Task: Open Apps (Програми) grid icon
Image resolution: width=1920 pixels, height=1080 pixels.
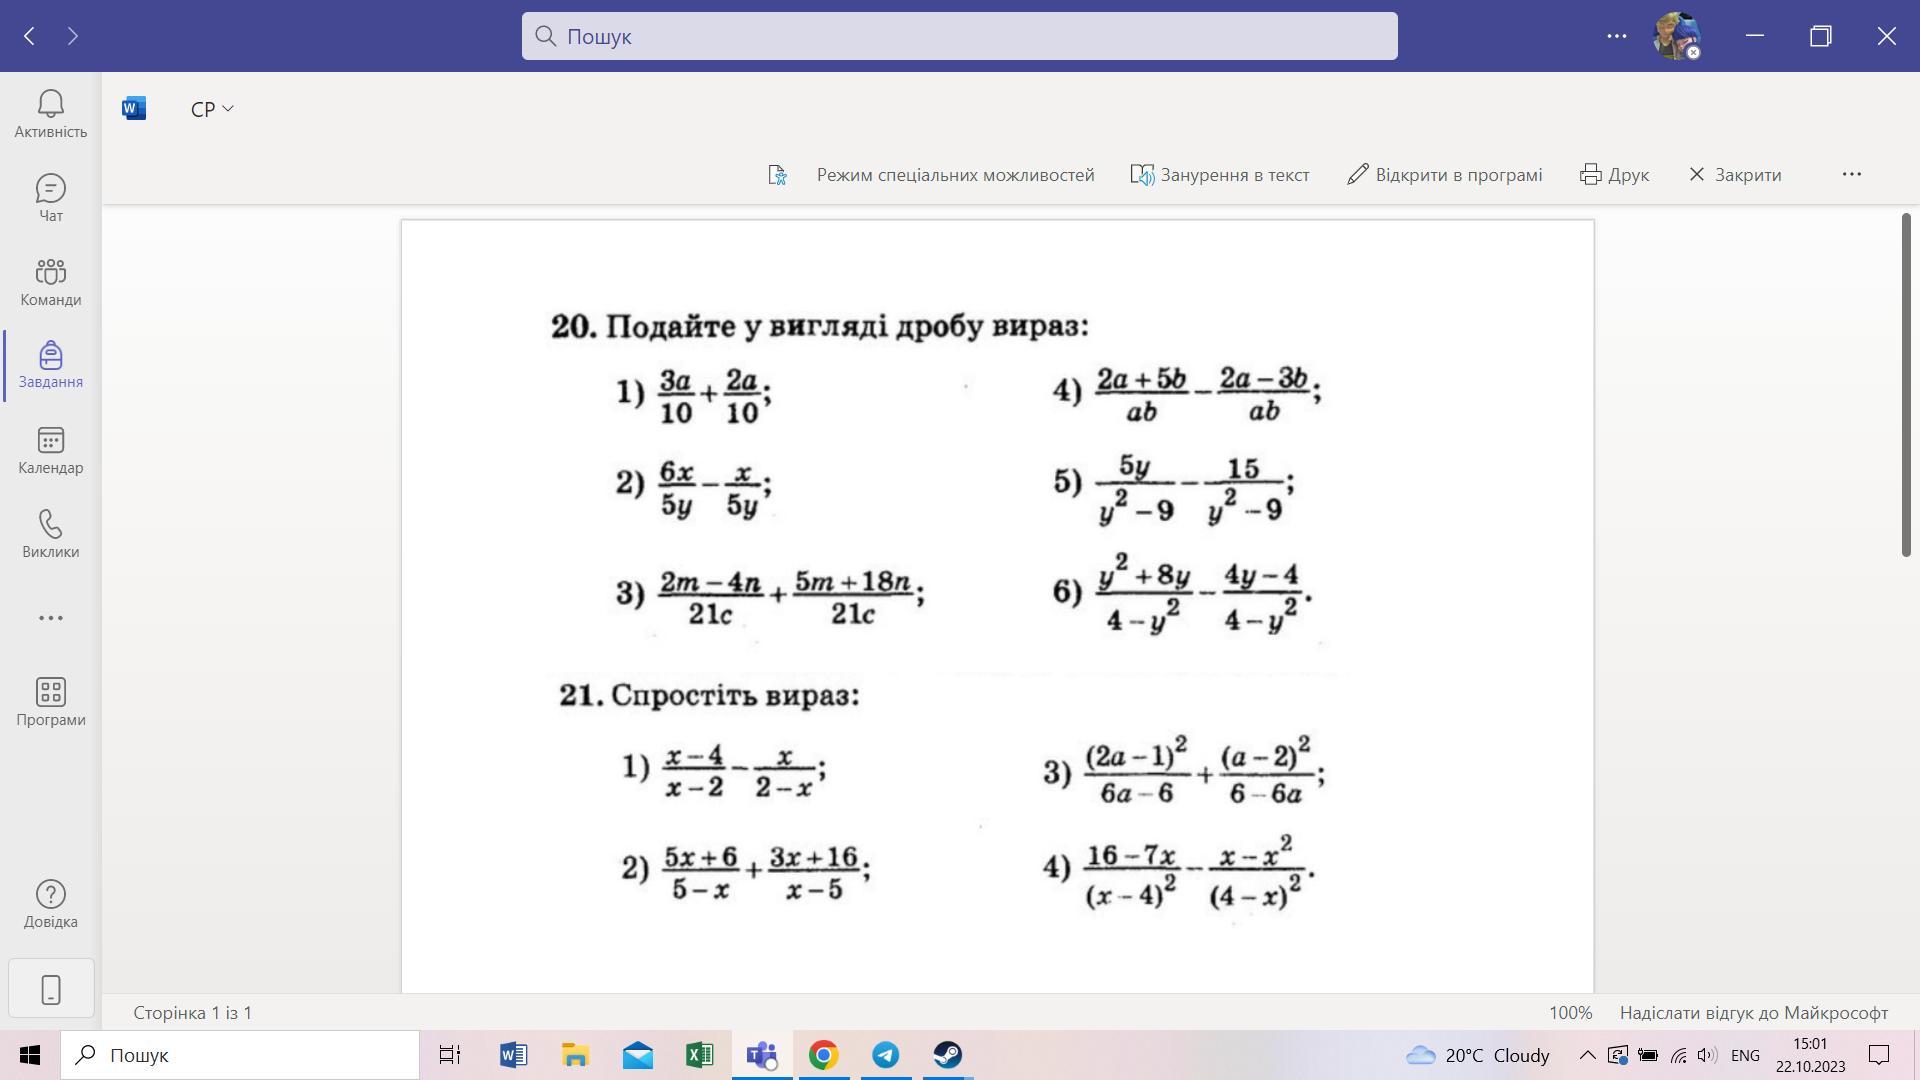Action: click(x=50, y=692)
